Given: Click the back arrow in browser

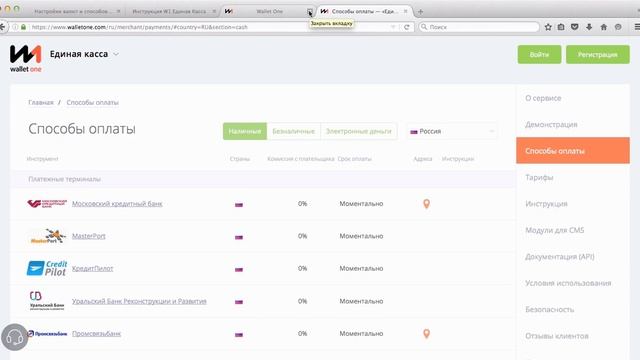Looking at the screenshot, I should coord(3,27).
